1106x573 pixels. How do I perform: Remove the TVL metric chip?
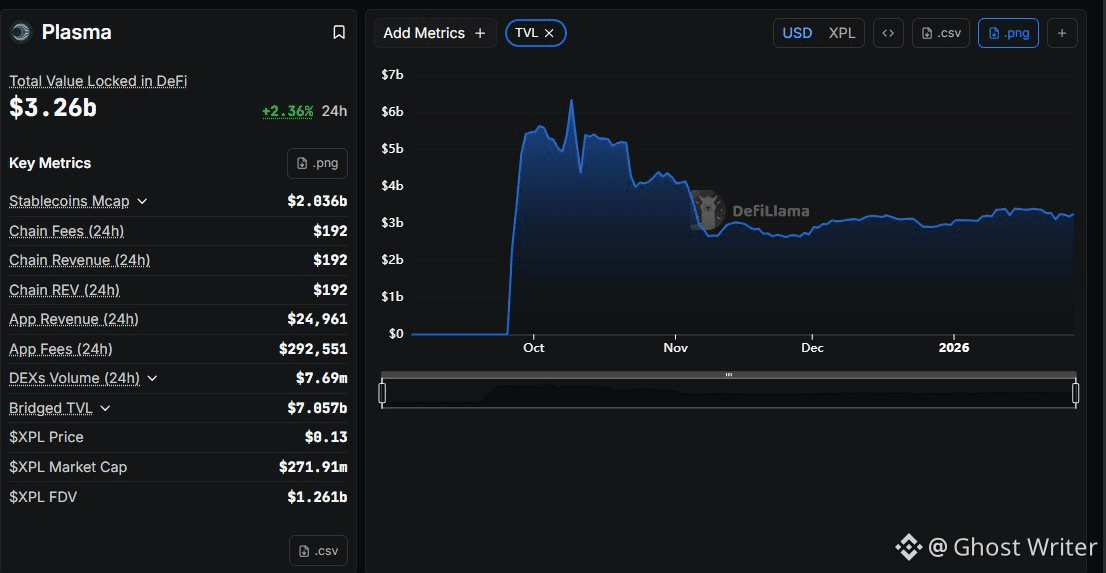(549, 33)
